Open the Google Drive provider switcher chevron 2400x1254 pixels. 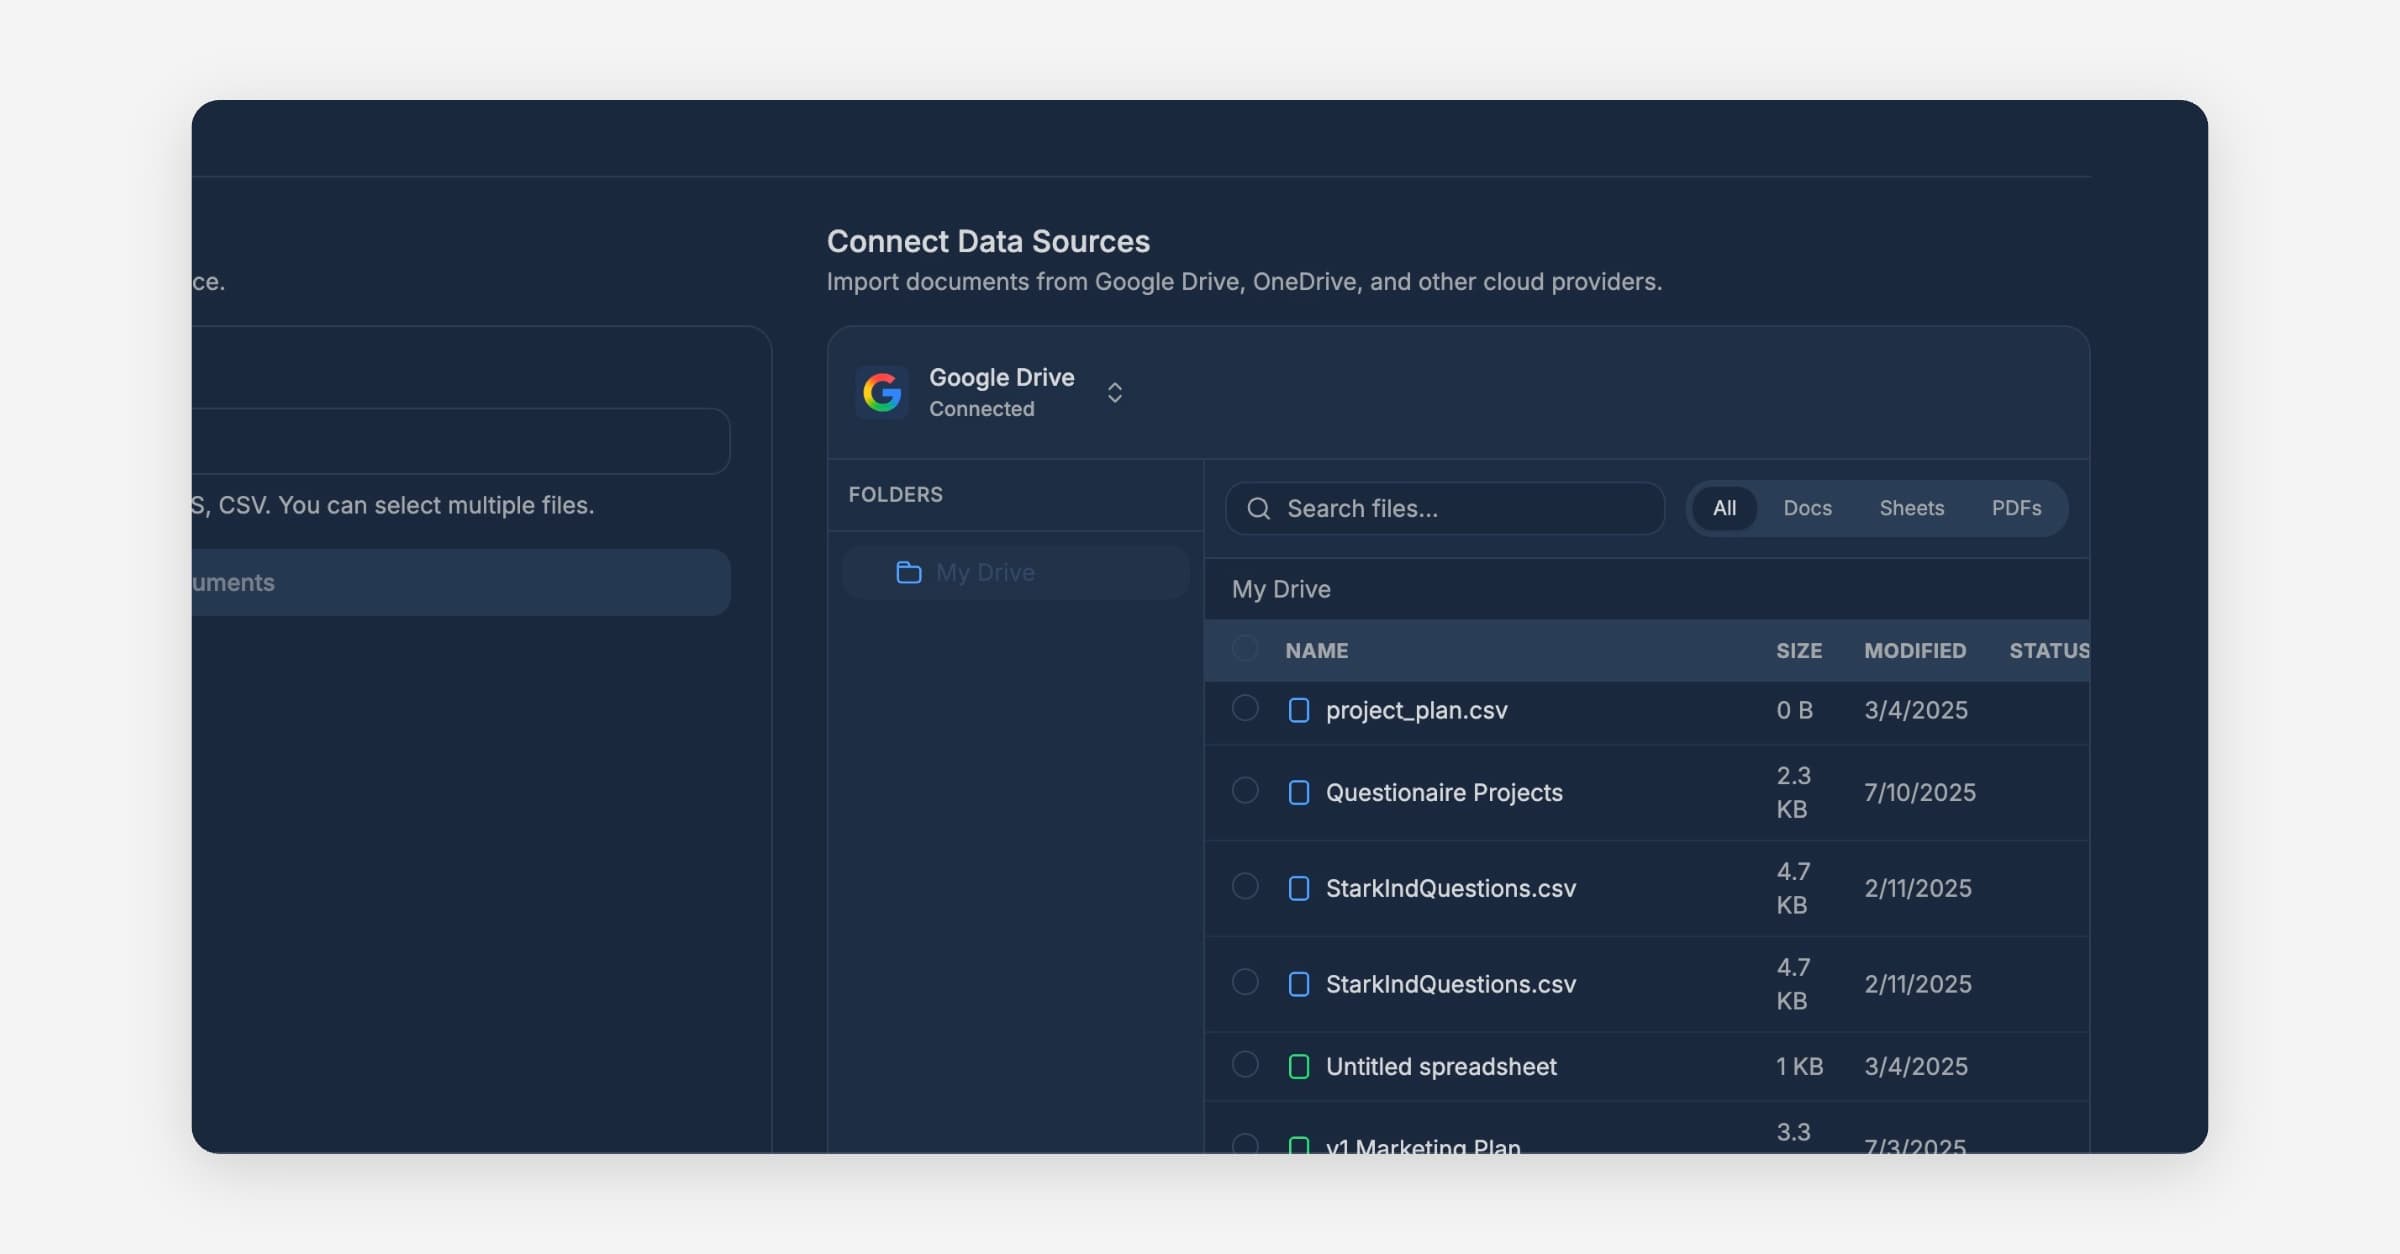tap(1114, 392)
